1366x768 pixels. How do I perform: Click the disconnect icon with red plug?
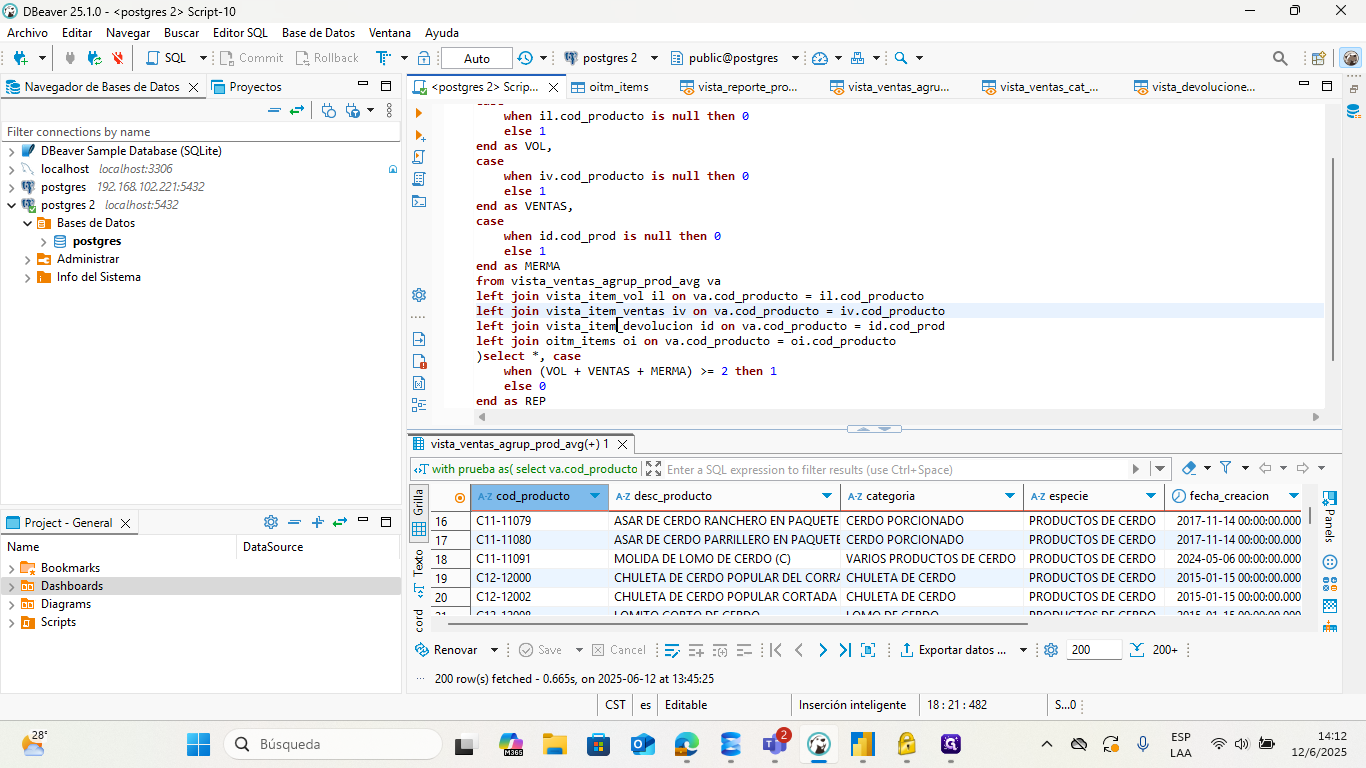pos(118,58)
